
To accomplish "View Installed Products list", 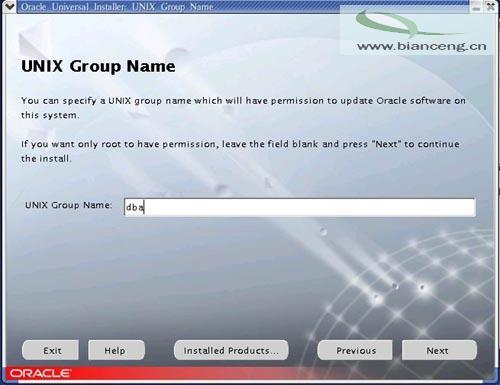I will point(231,350).
